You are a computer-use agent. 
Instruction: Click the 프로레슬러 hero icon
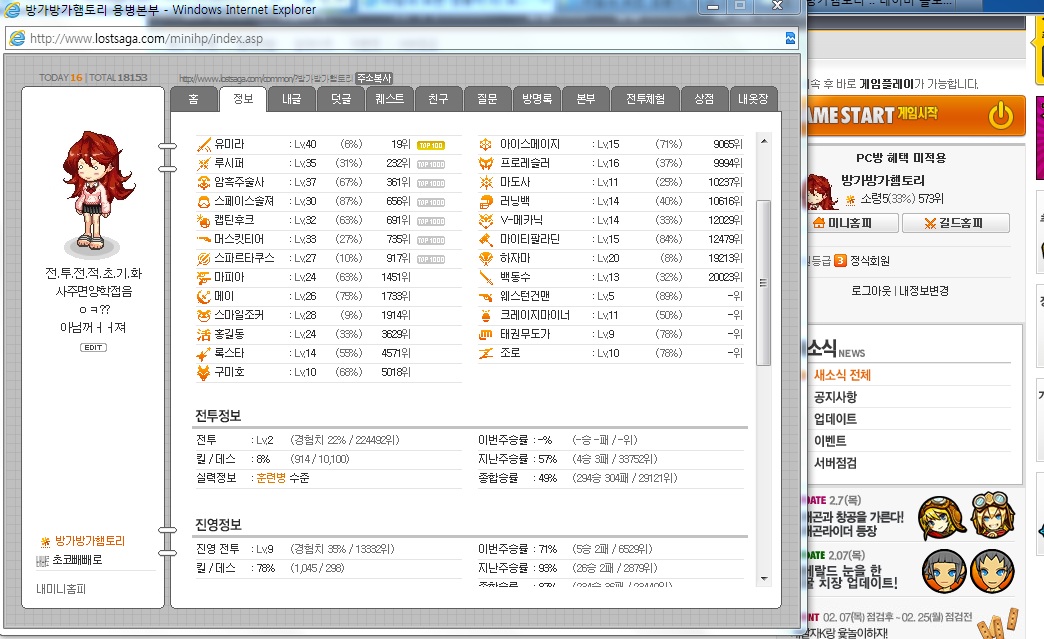[486, 163]
